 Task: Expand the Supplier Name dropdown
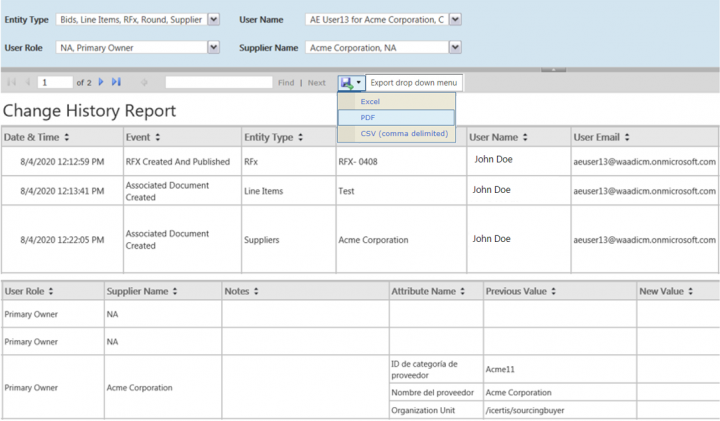(455, 47)
